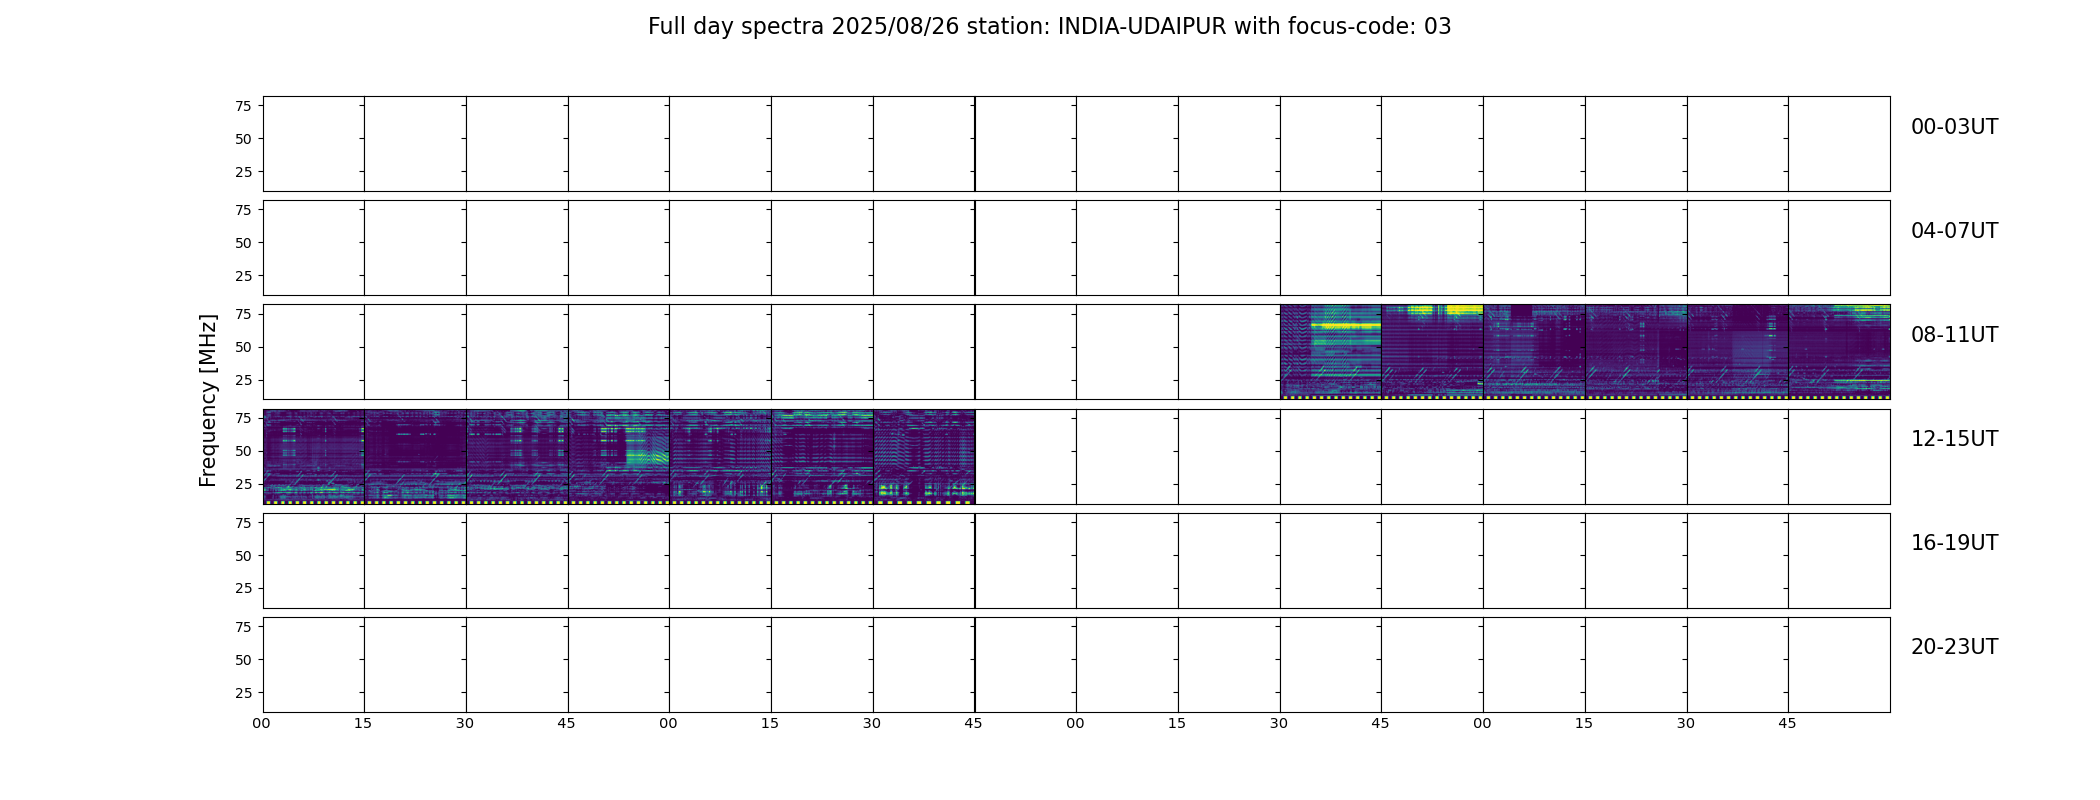This screenshot has width=2100, height=800.
Task: Click the leftmost '00' minute tick on the time axis
Action: pos(262,723)
